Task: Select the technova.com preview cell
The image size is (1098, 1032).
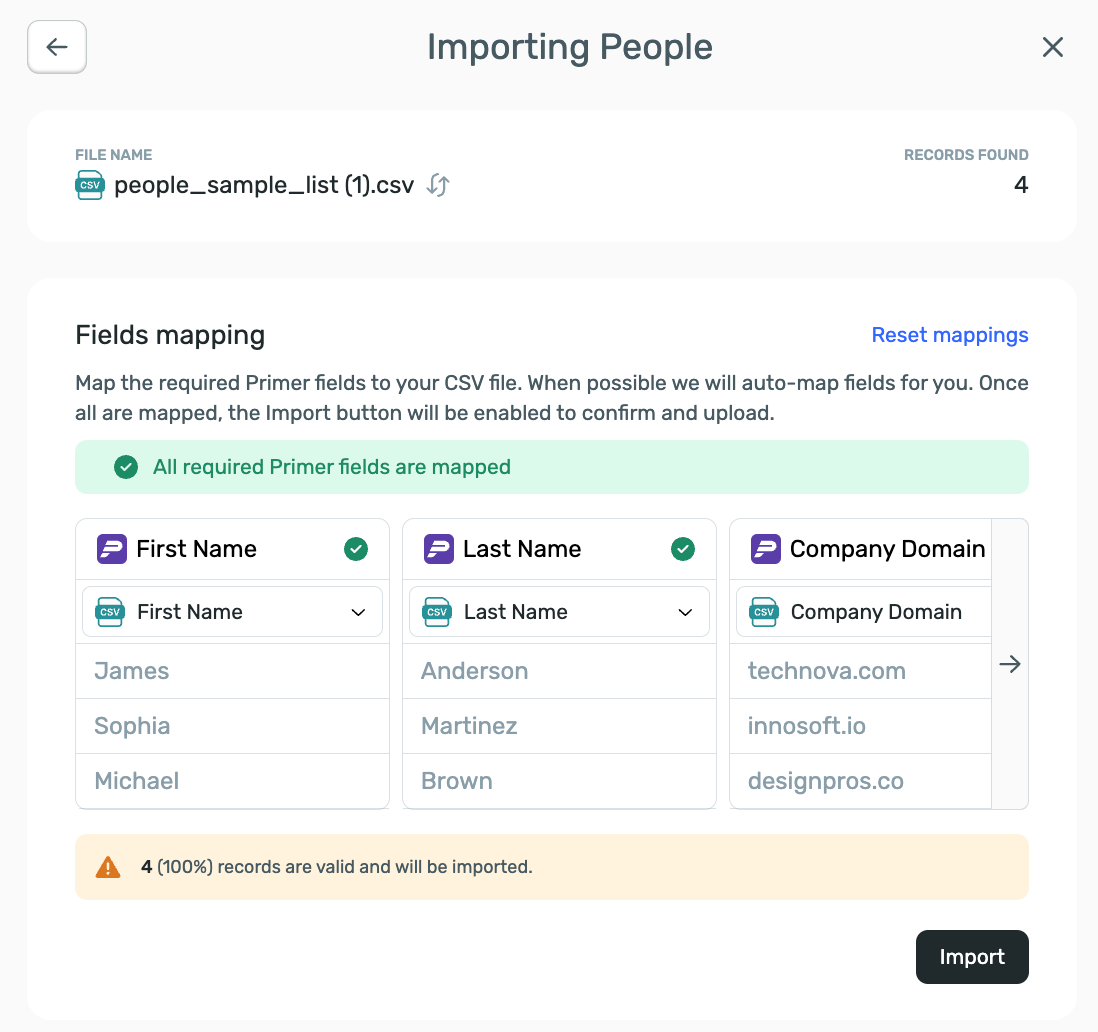Action: (x=827, y=671)
